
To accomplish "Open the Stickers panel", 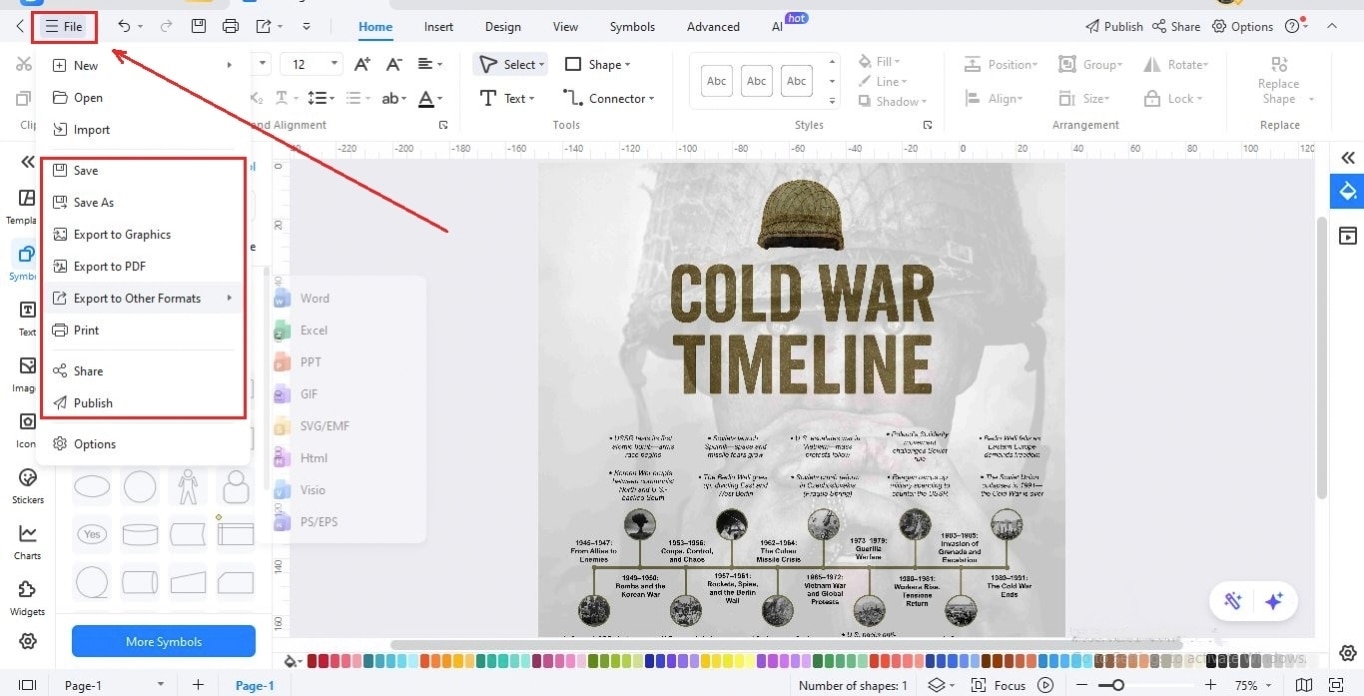I will pos(26,486).
